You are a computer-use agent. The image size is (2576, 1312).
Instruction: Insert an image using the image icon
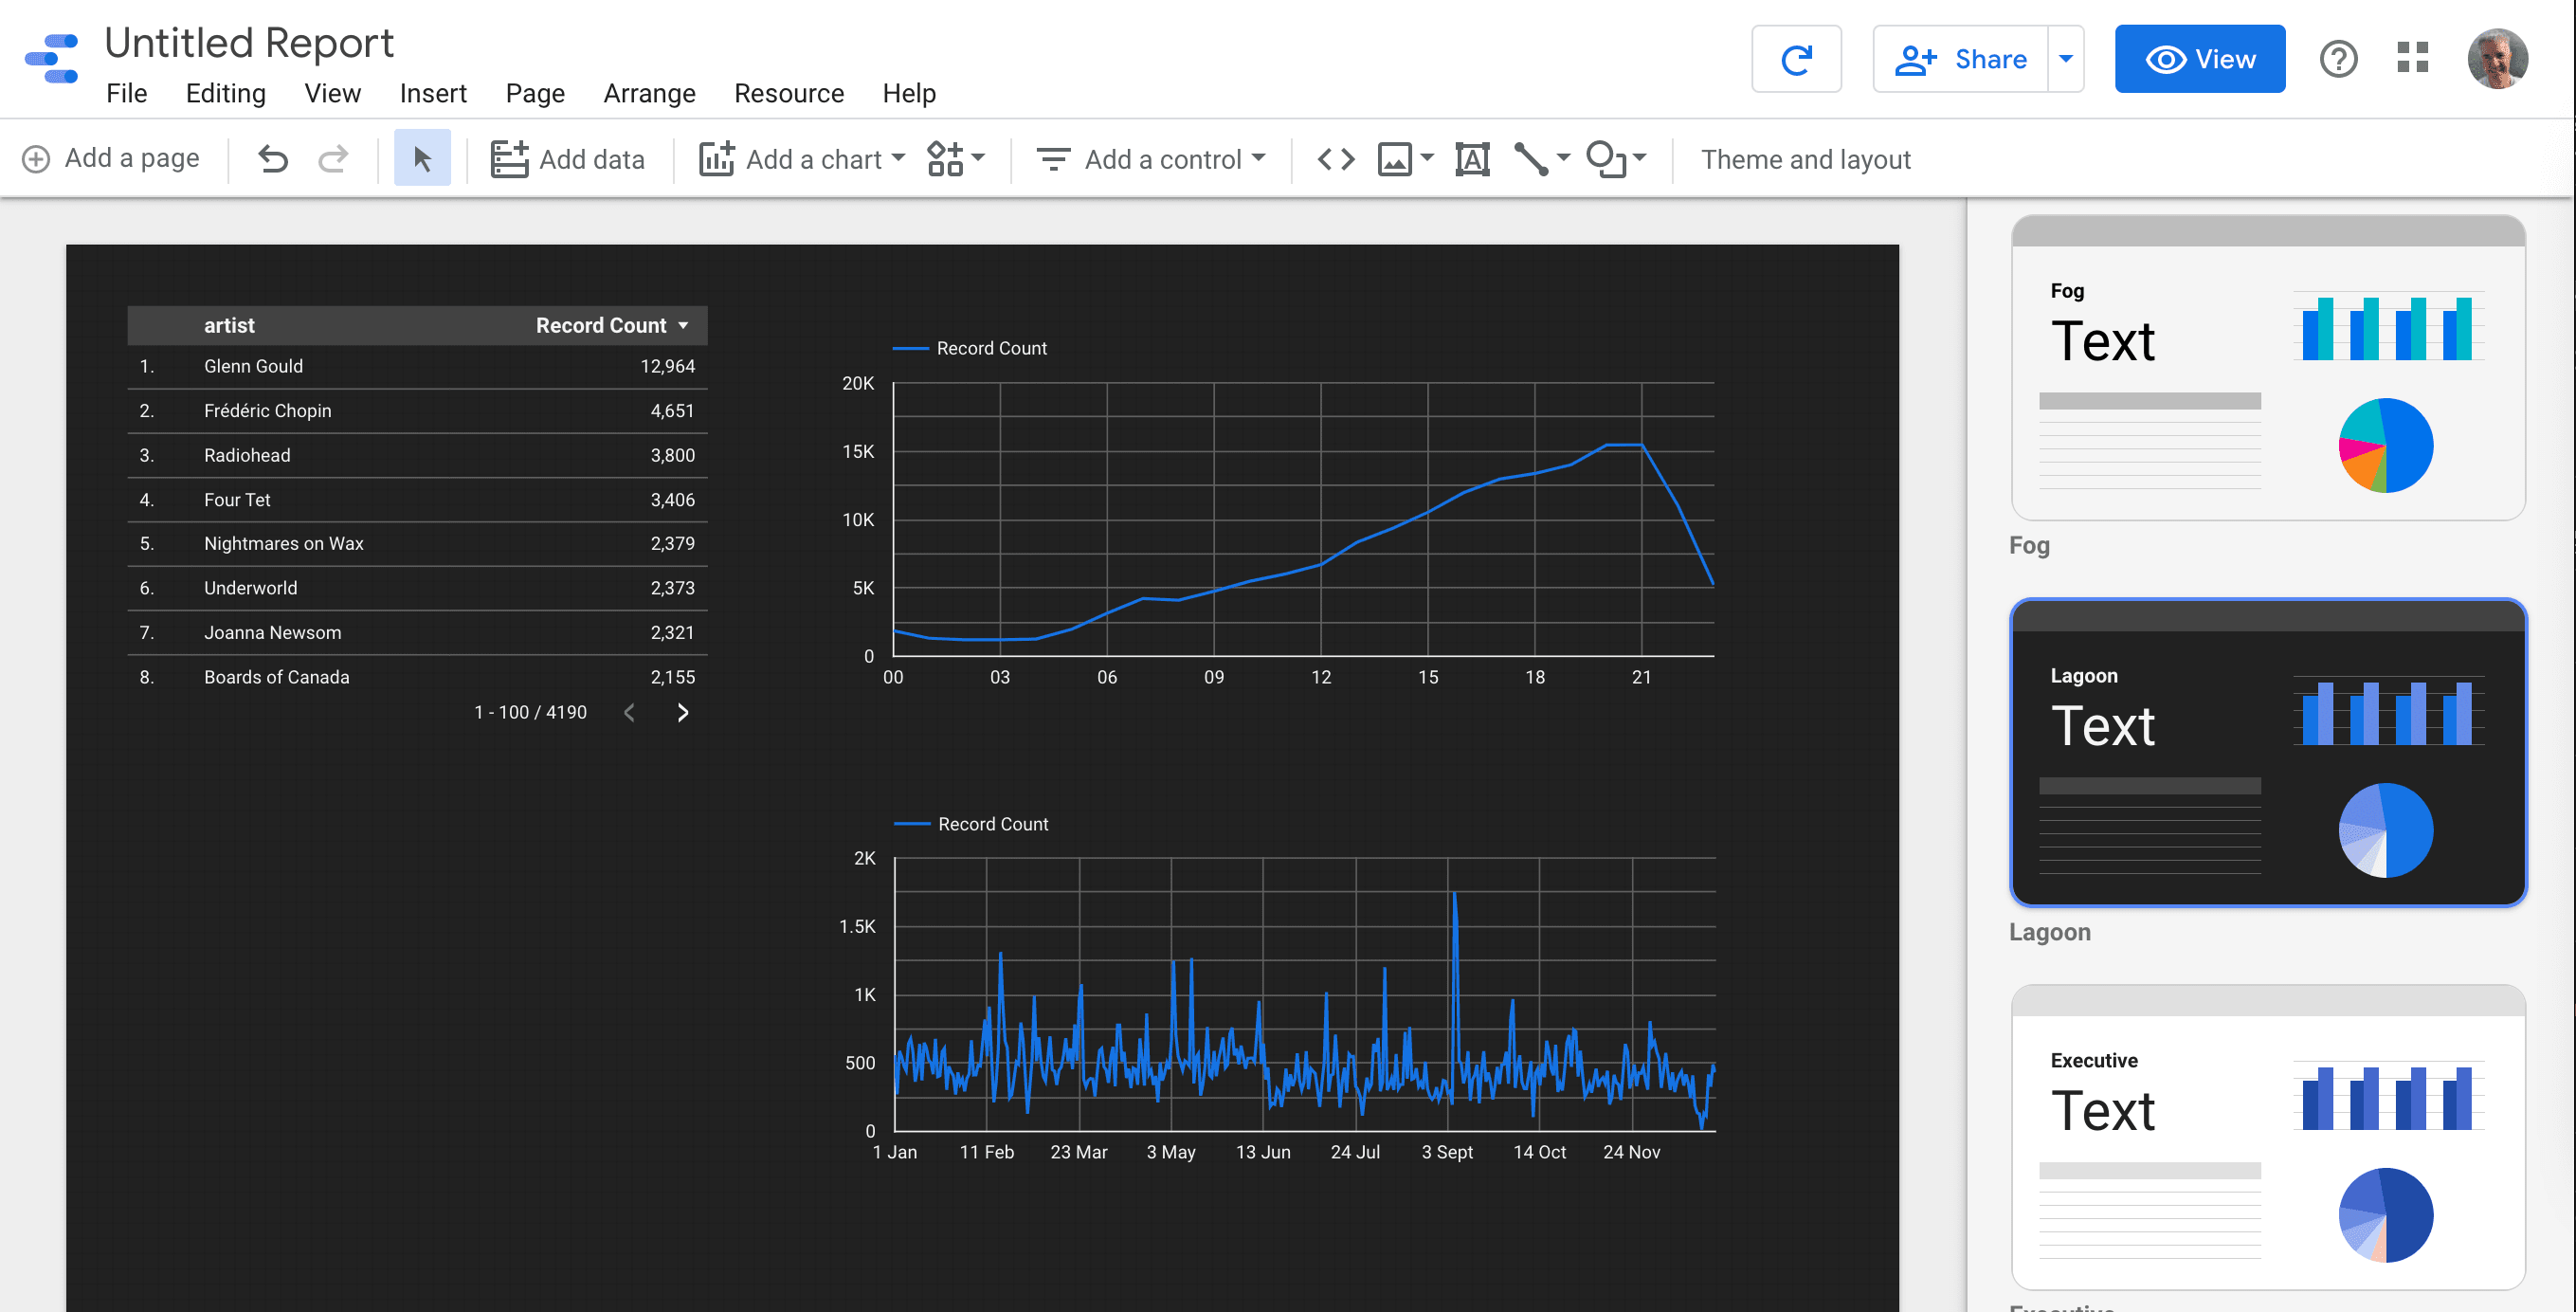coord(1395,159)
